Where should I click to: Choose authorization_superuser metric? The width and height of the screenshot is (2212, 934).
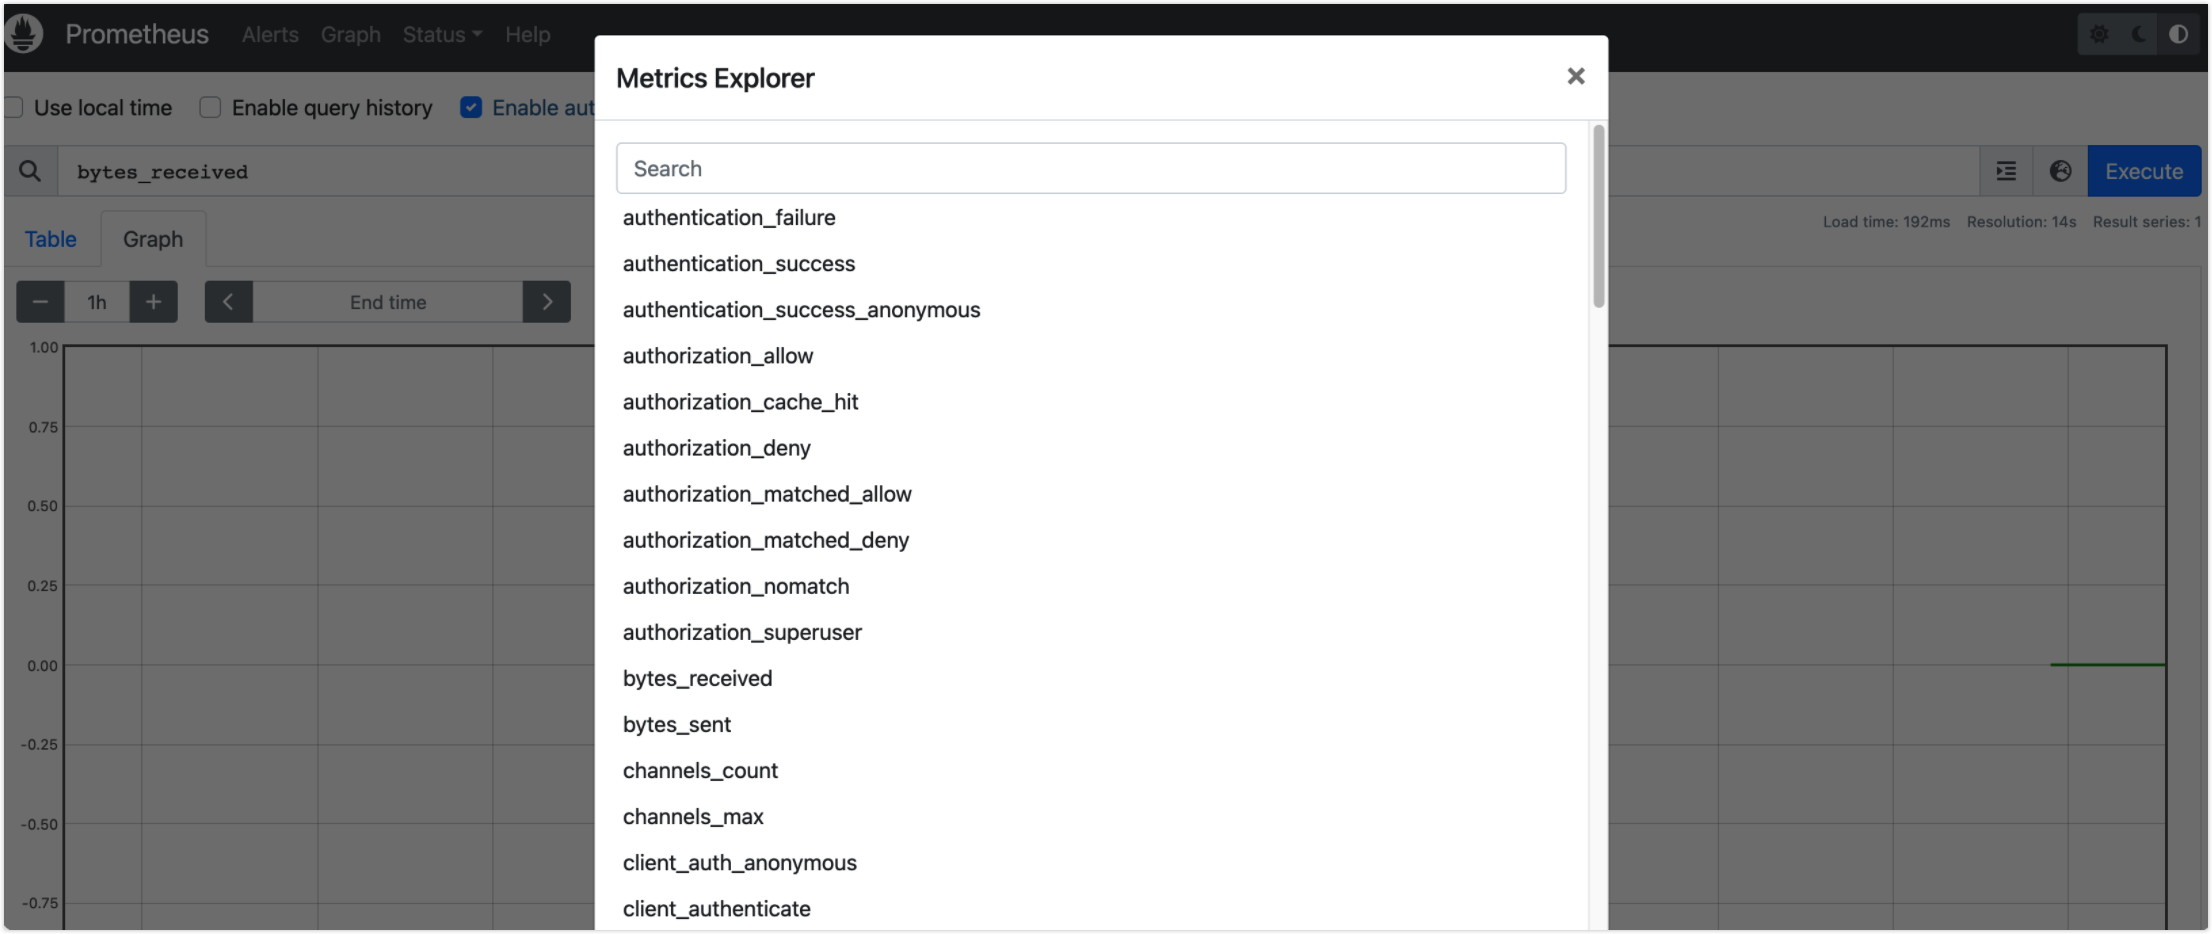click(x=742, y=631)
